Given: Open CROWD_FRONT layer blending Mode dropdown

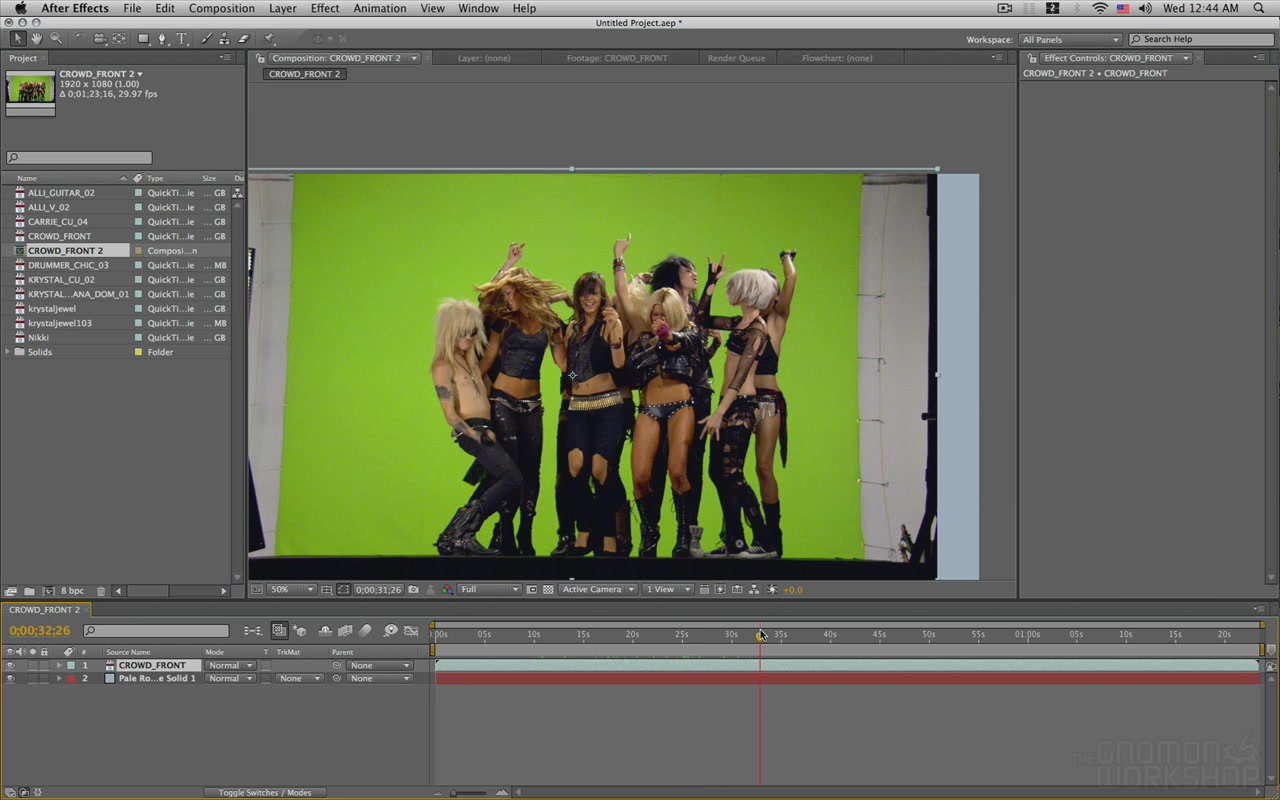Looking at the screenshot, I should pyautogui.click(x=230, y=665).
